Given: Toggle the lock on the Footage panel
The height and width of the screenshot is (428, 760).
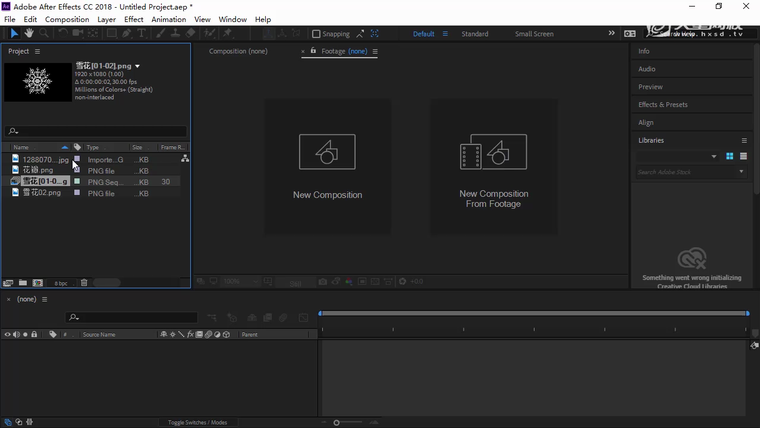Looking at the screenshot, I should (x=313, y=51).
